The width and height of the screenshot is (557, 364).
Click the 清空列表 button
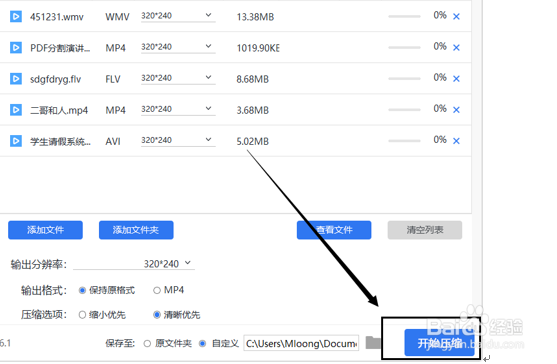[x=425, y=230]
